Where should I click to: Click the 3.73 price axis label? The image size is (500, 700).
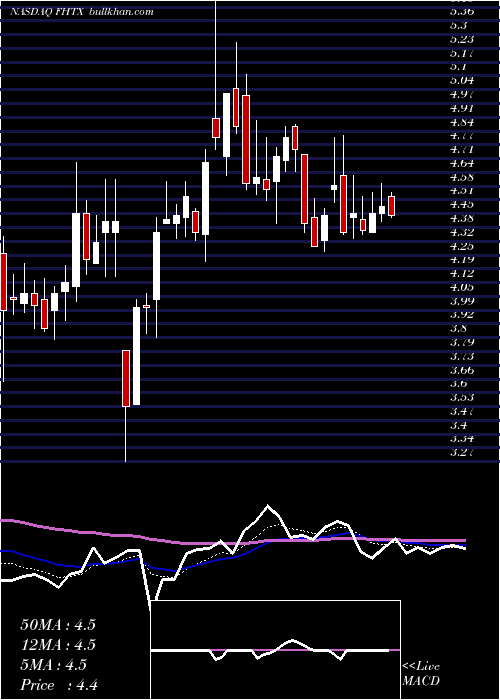[462, 356]
